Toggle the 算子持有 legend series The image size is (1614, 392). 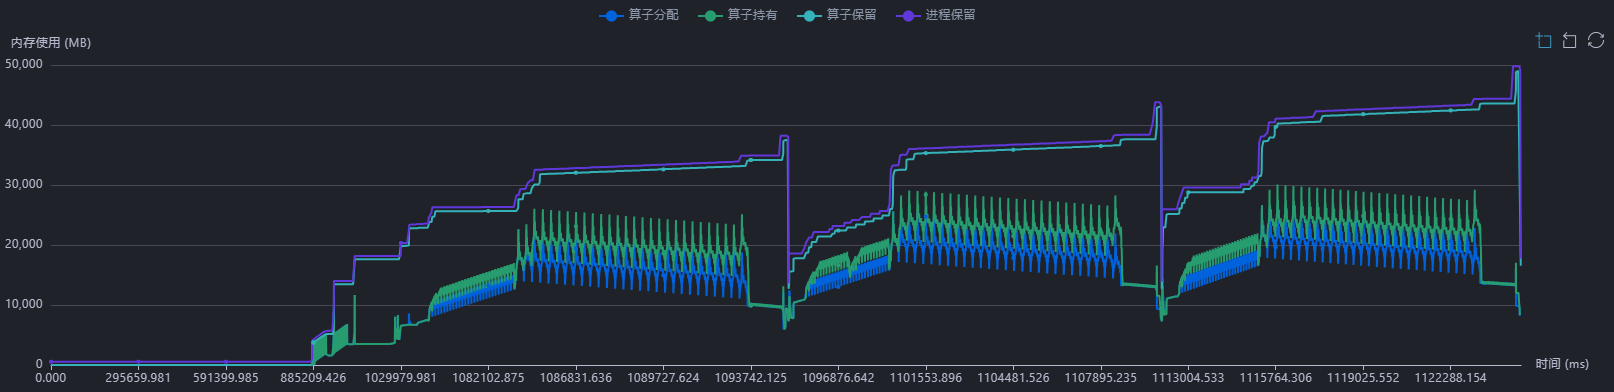(x=738, y=15)
